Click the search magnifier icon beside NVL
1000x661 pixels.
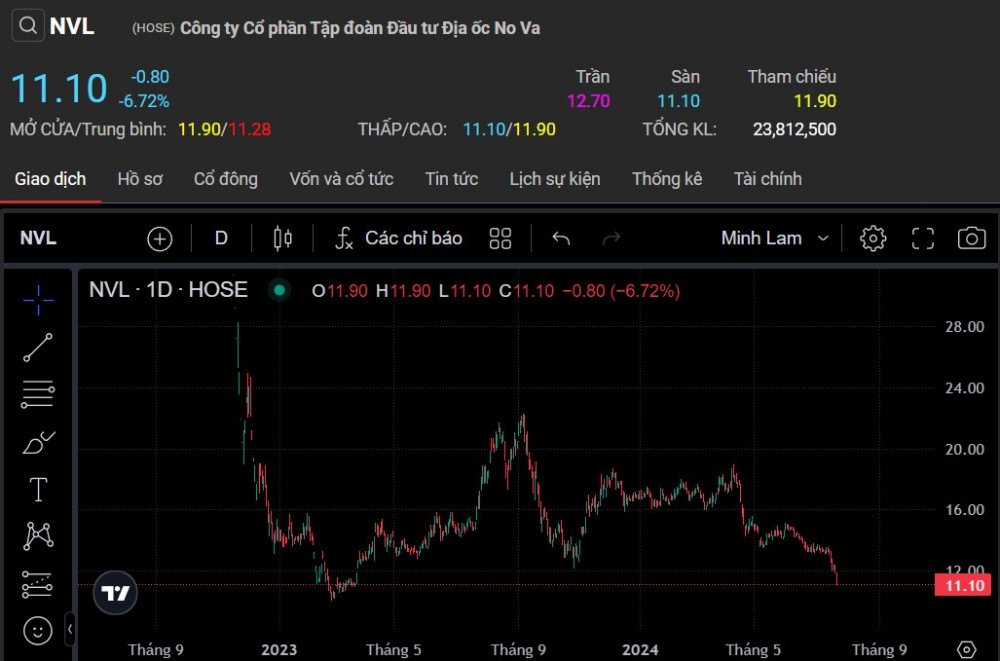click(27, 26)
